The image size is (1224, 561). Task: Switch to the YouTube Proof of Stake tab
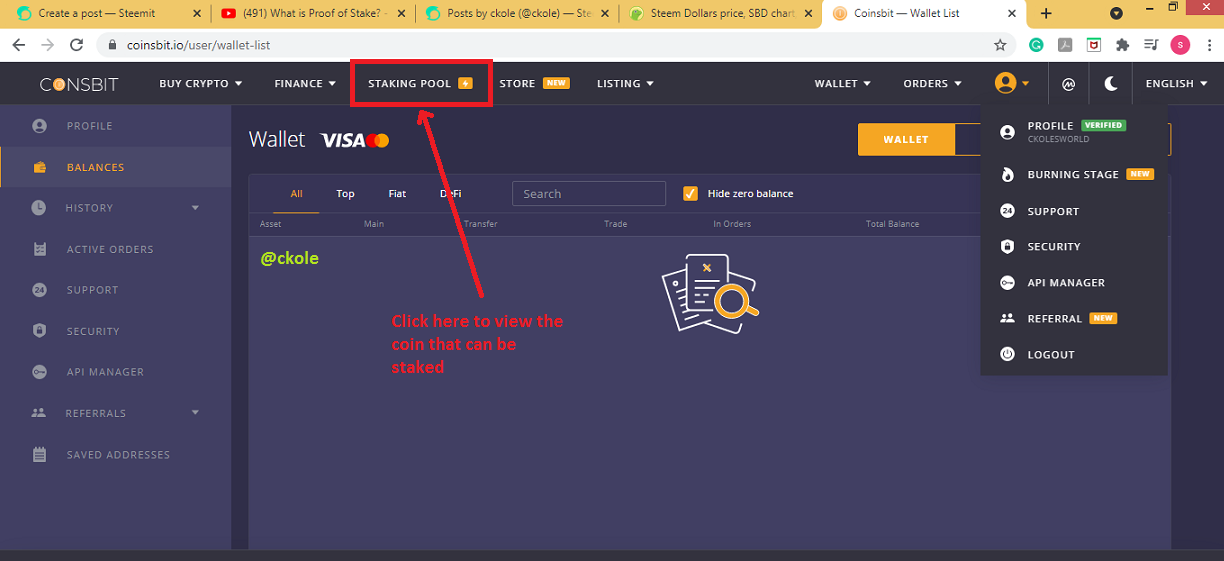pos(311,14)
